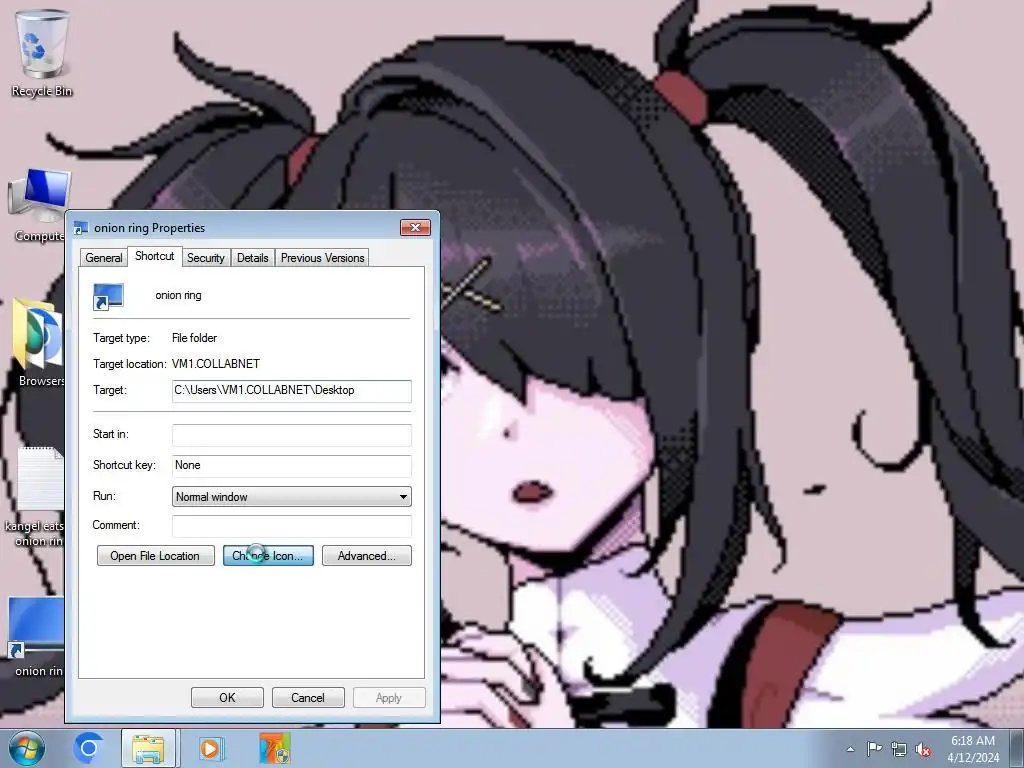Image resolution: width=1024 pixels, height=768 pixels.
Task: Click the shielded colorful app taskbar icon
Action: [x=274, y=748]
